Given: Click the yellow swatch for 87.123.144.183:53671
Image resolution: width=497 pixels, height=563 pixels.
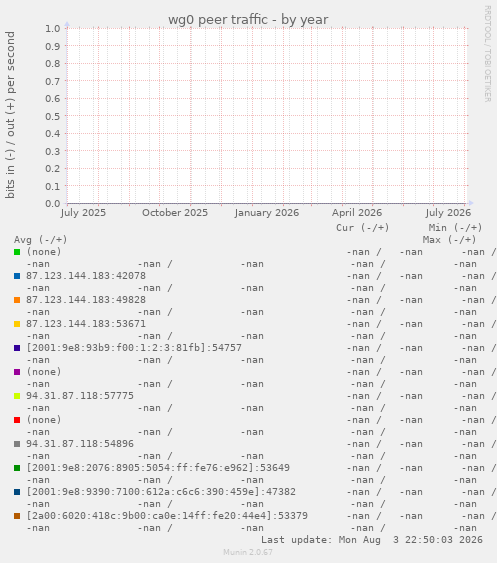Looking at the screenshot, I should 17,324.
